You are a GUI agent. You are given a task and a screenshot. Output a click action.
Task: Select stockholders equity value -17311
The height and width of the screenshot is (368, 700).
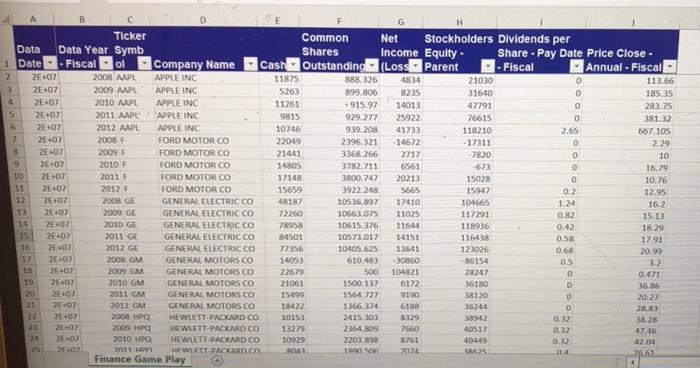(x=475, y=143)
